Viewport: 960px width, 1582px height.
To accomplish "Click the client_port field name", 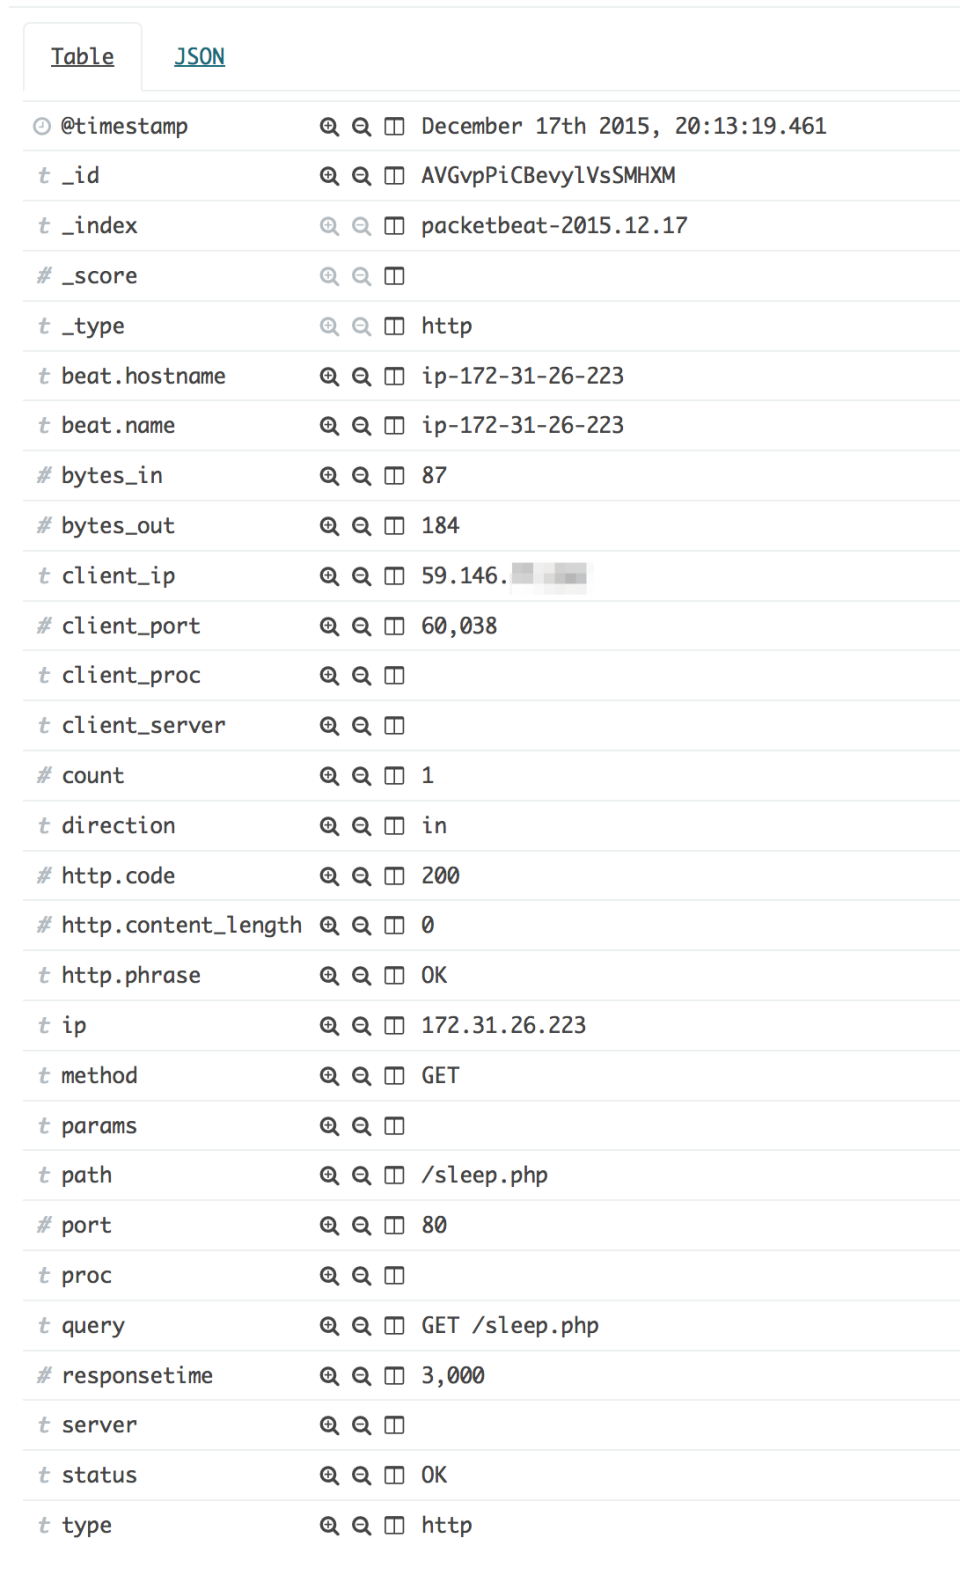I will pyautogui.click(x=131, y=626).
